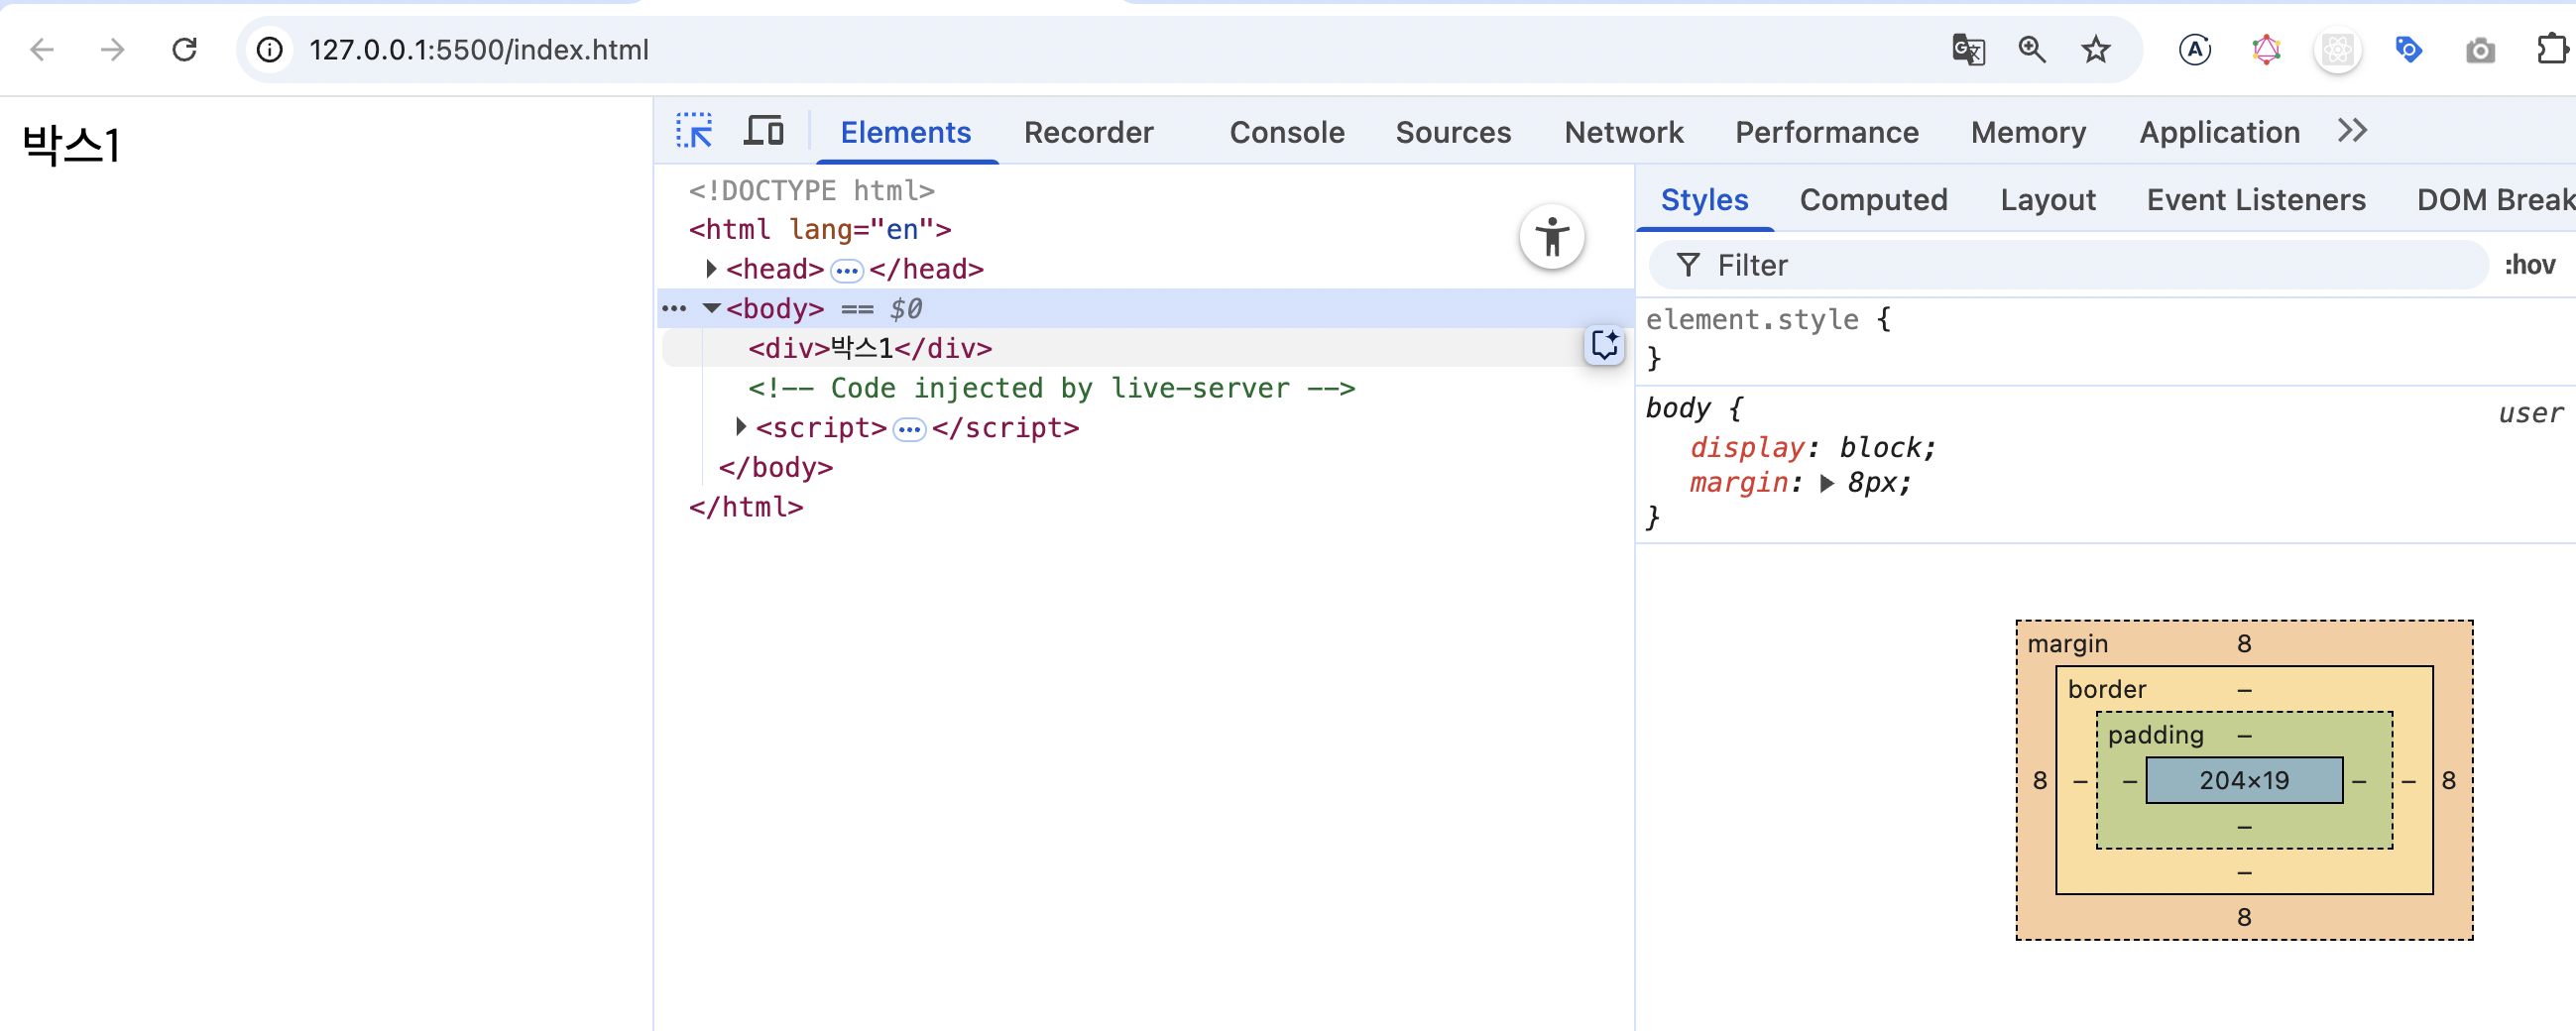Expand the head element node

click(x=711, y=269)
